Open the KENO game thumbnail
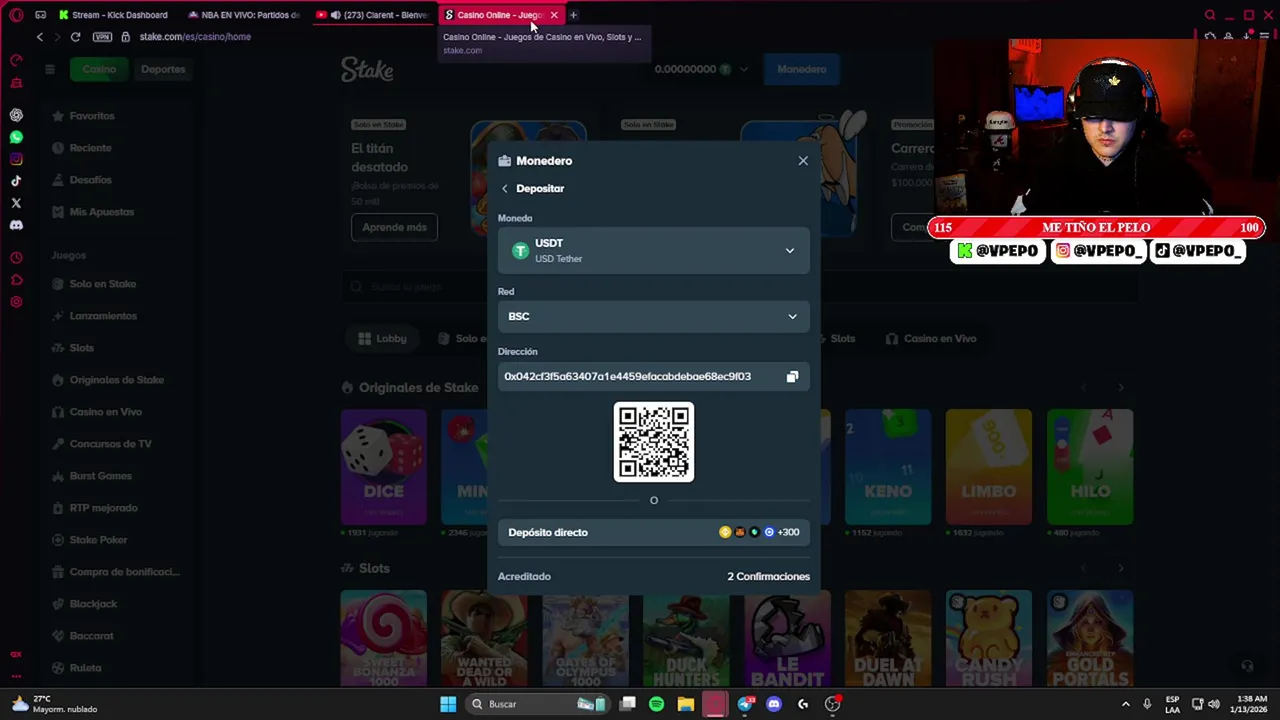The height and width of the screenshot is (720, 1280). tap(888, 466)
